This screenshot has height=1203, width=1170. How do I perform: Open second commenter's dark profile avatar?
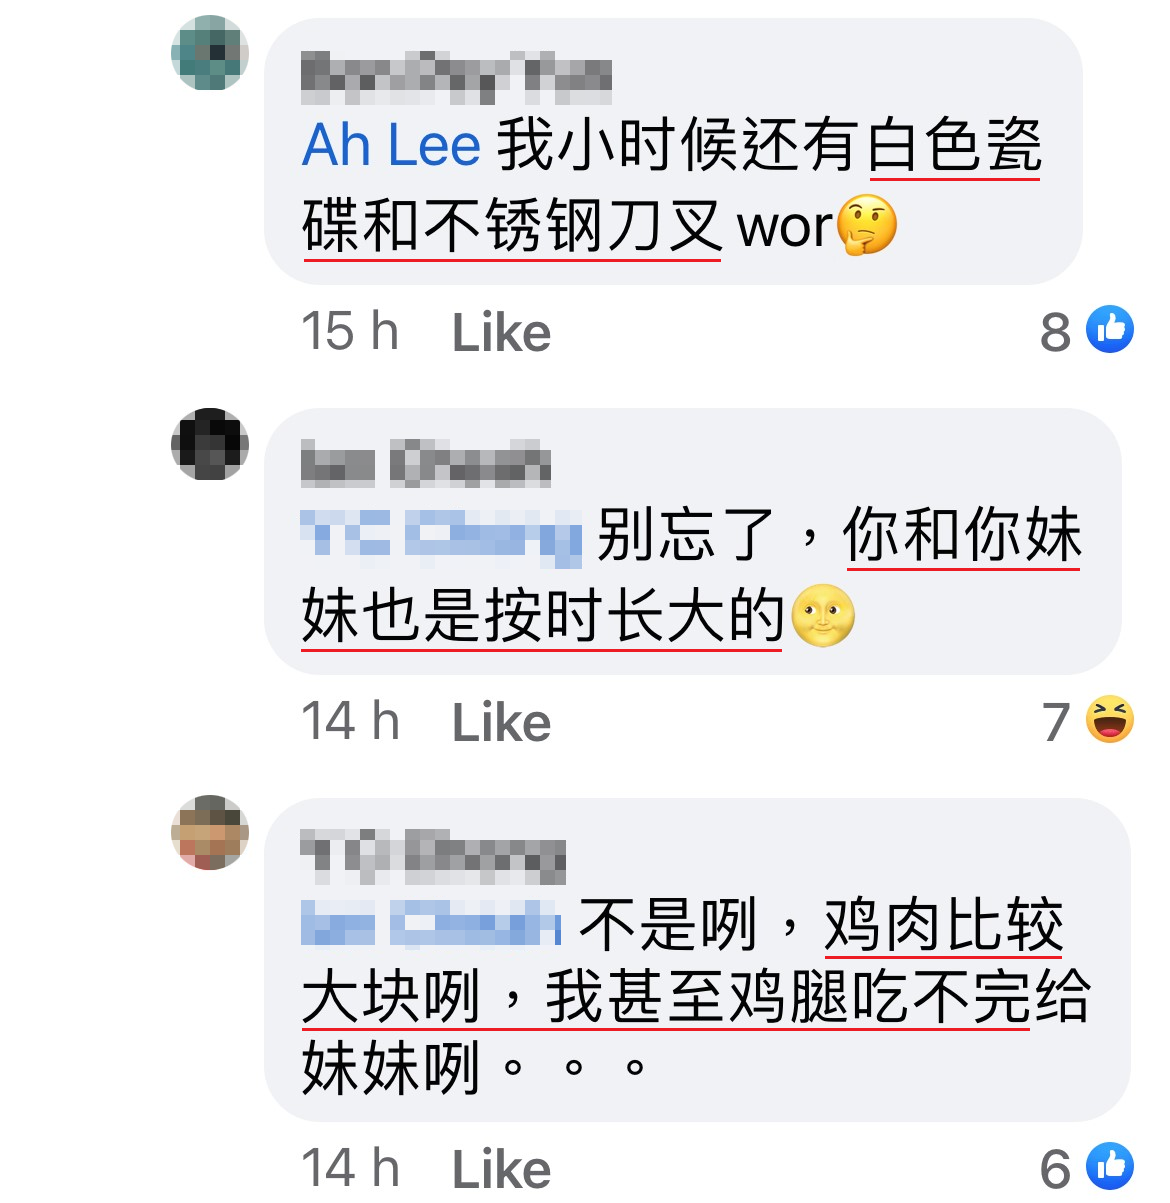coord(210,444)
